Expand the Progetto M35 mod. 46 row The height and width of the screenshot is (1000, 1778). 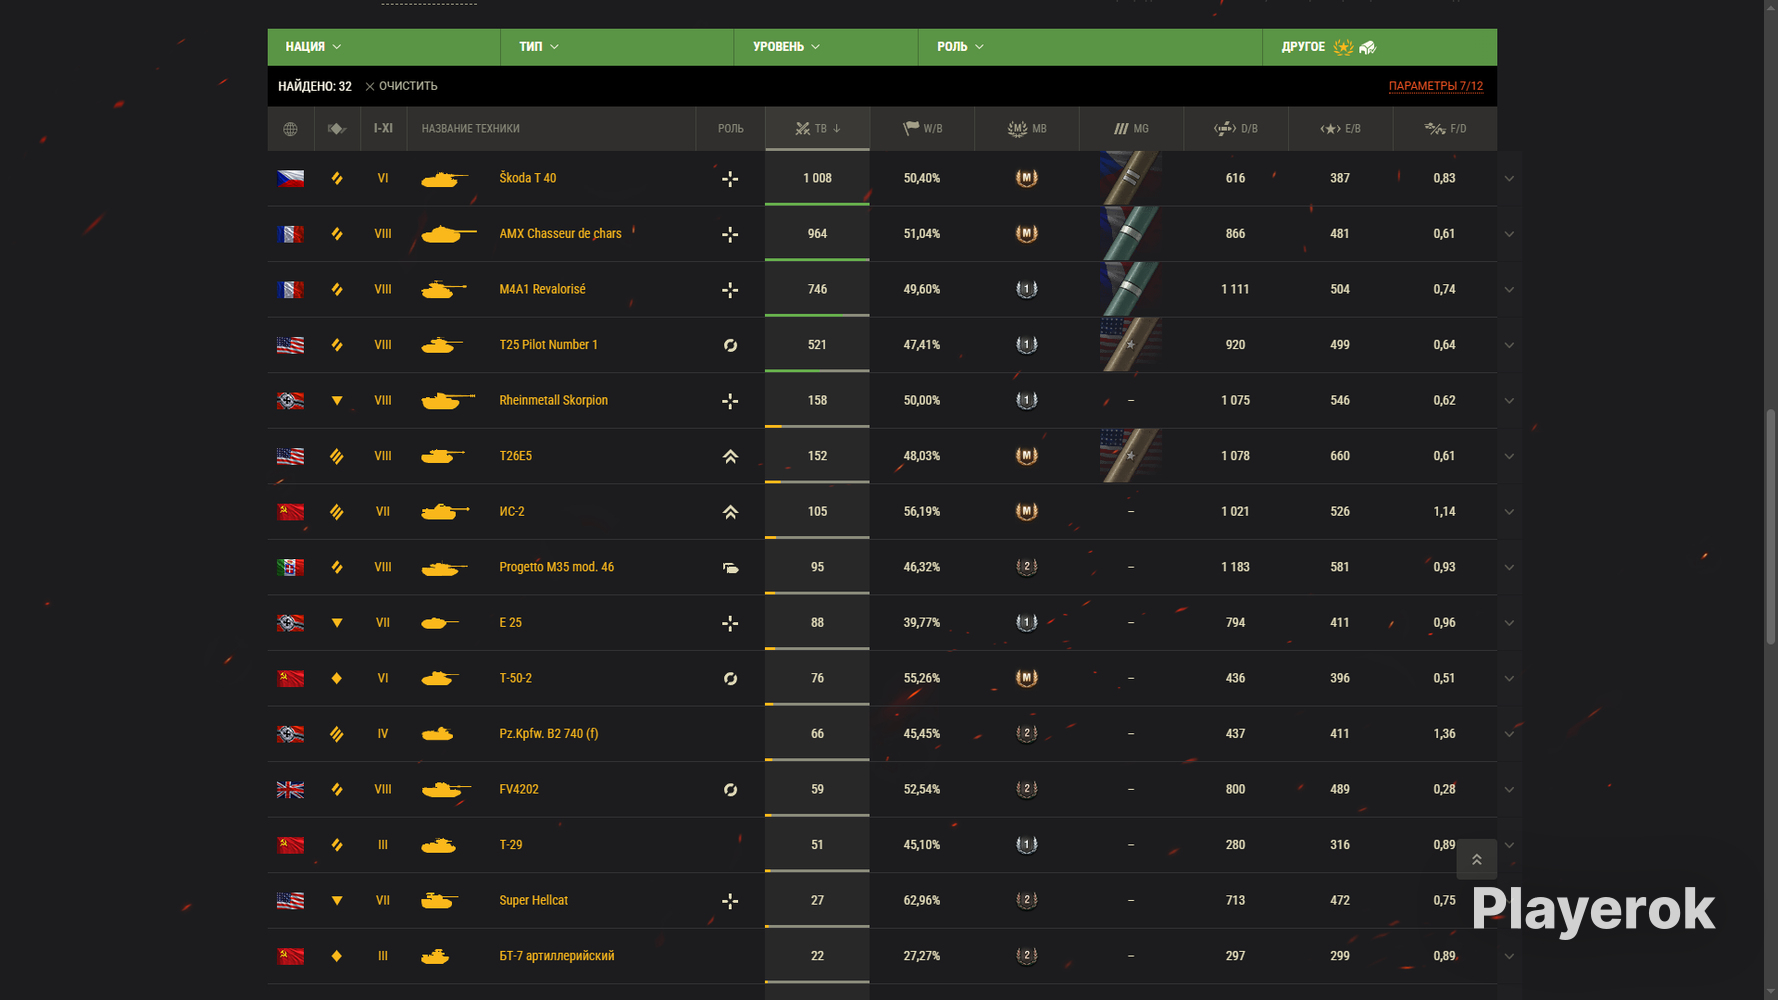click(1509, 567)
